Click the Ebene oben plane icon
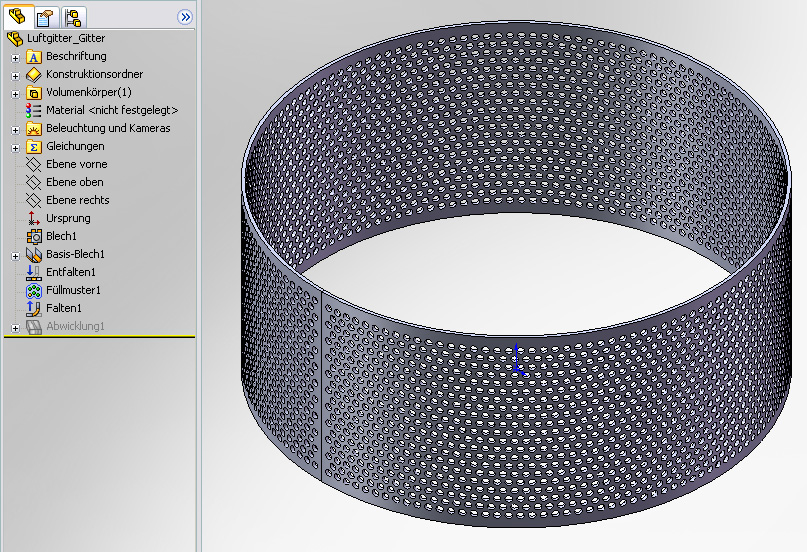The height and width of the screenshot is (552, 807). coord(33,183)
